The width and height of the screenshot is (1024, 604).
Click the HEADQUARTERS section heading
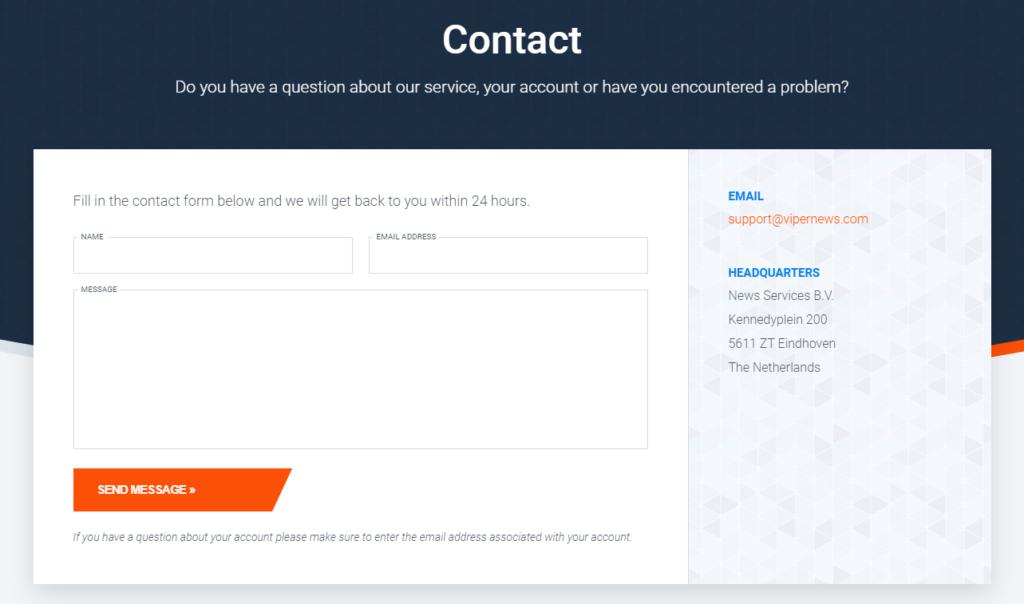coord(774,272)
